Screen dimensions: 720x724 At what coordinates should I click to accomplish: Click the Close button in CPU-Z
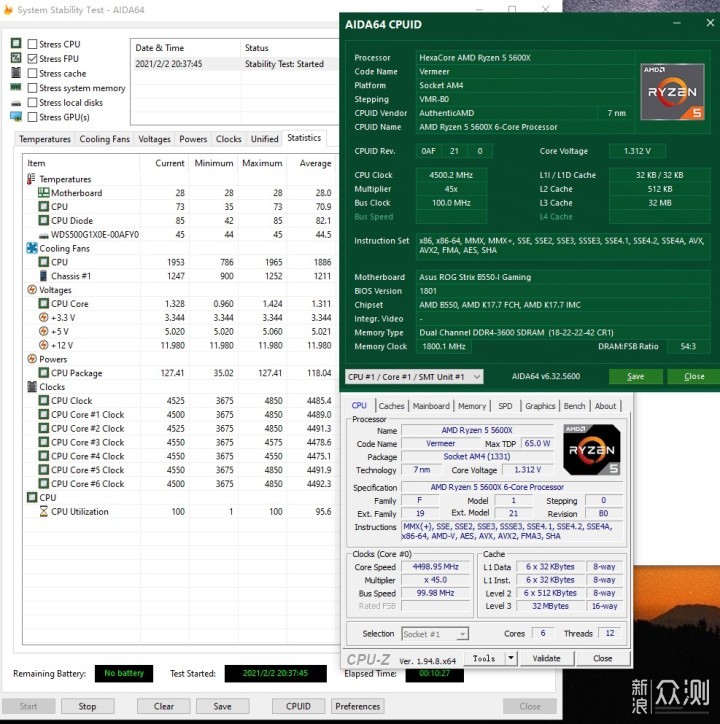point(603,658)
